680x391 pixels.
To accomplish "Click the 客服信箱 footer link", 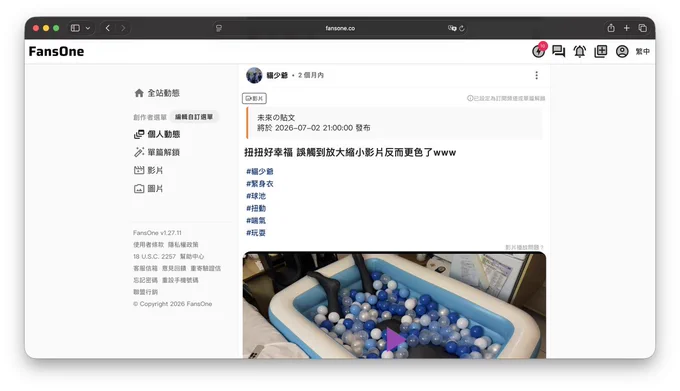I will click(x=145, y=268).
